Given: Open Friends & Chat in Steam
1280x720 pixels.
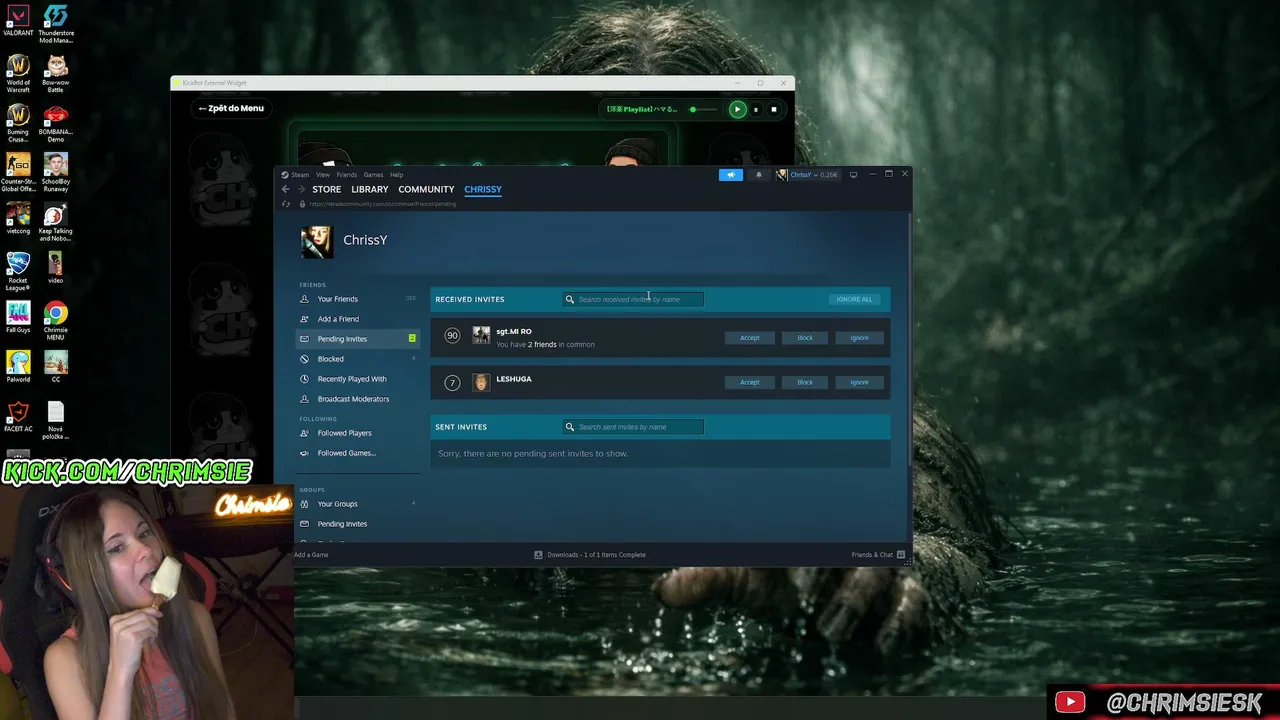Looking at the screenshot, I should click(878, 555).
